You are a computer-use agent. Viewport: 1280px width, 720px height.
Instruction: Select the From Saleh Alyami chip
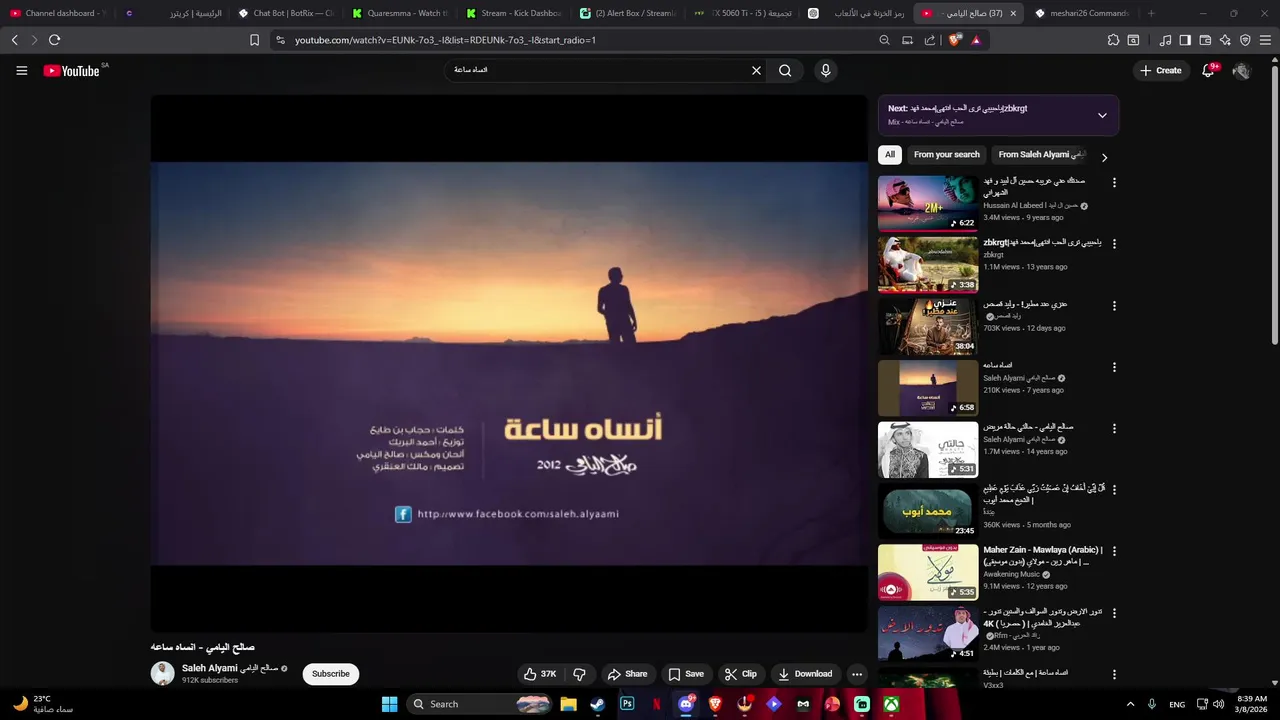point(1041,155)
